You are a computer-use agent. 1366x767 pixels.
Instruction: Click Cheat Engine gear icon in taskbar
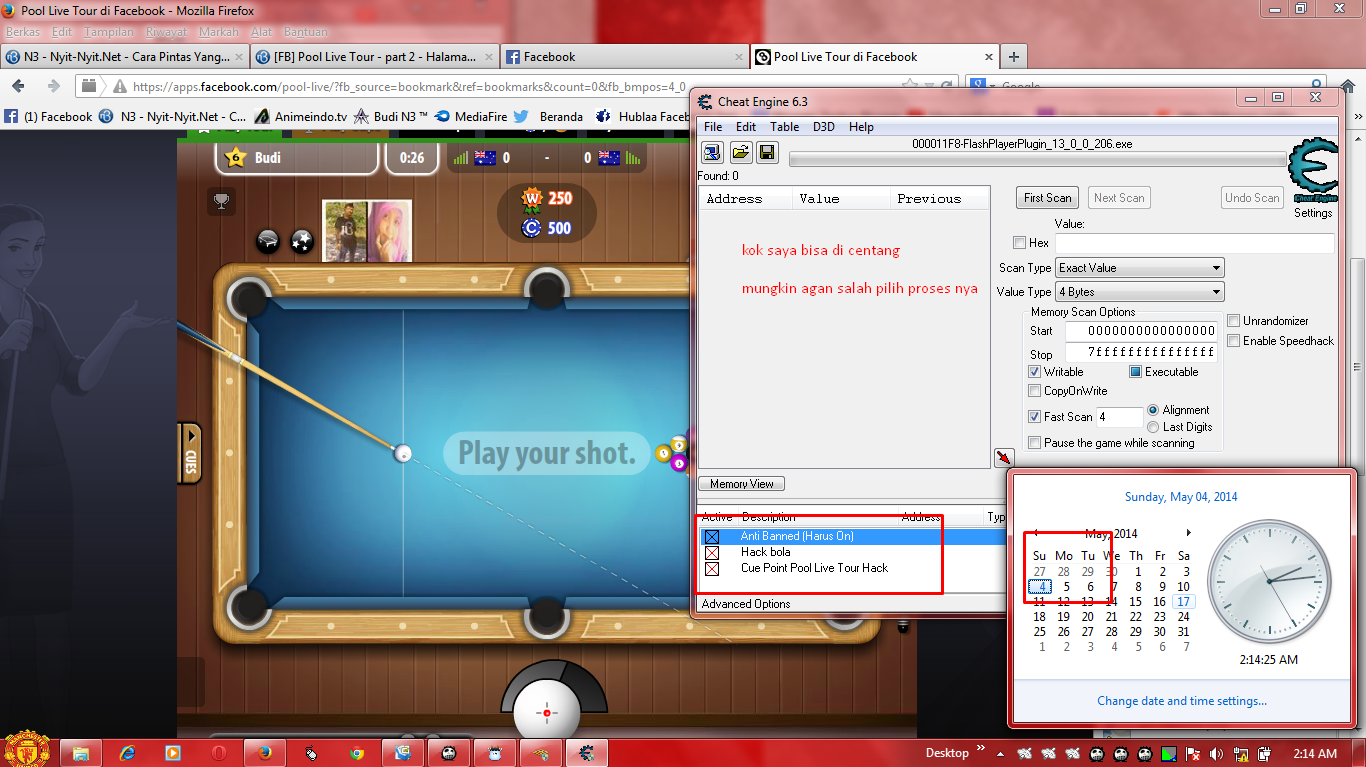point(587,752)
